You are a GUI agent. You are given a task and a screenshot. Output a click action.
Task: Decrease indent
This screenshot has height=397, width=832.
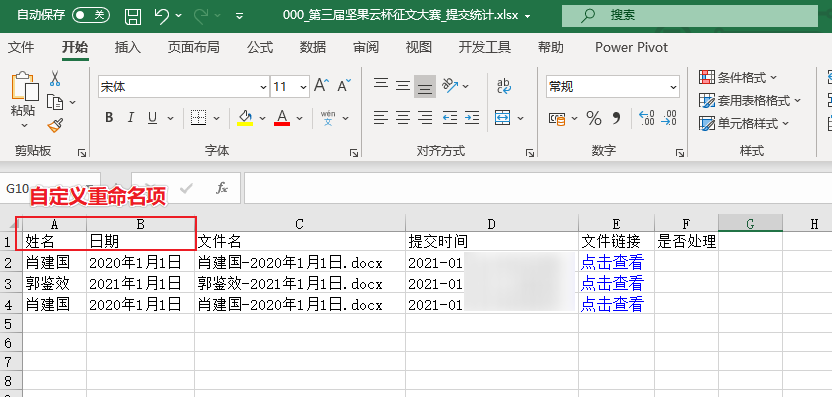(450, 118)
